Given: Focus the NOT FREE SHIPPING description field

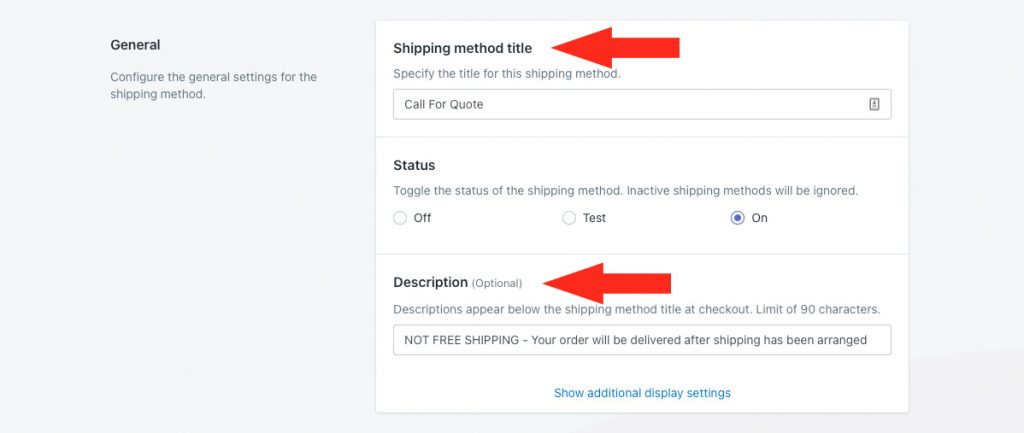Looking at the screenshot, I should pos(642,340).
